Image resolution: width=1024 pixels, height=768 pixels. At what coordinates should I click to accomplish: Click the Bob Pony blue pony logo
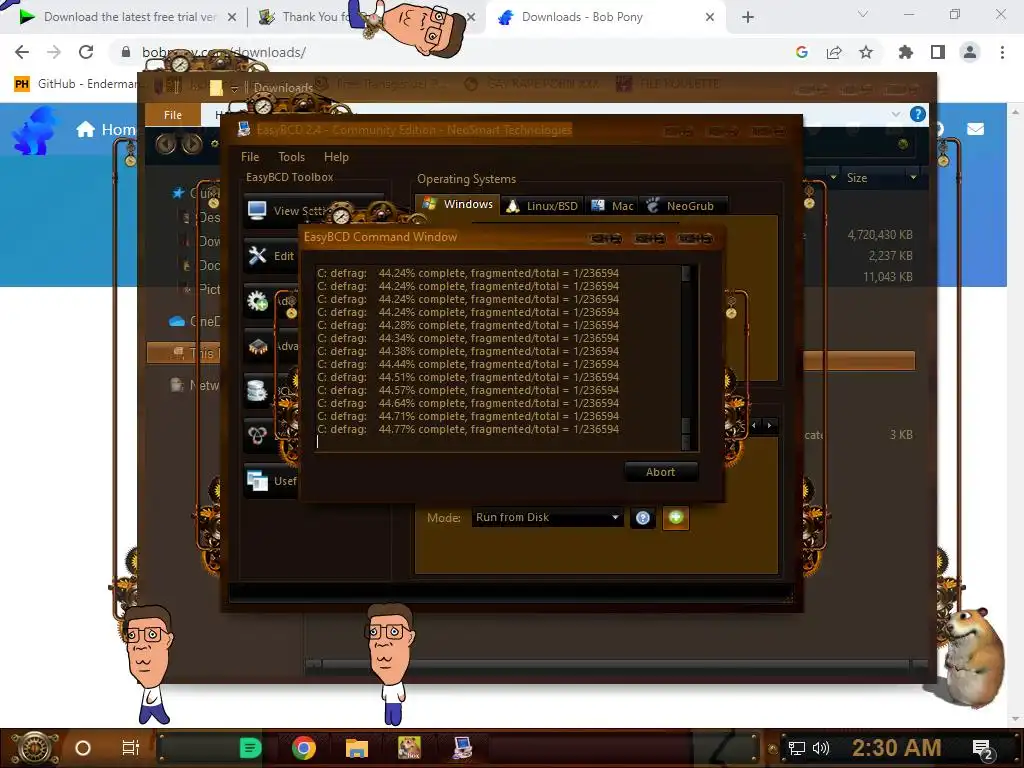click(x=35, y=131)
